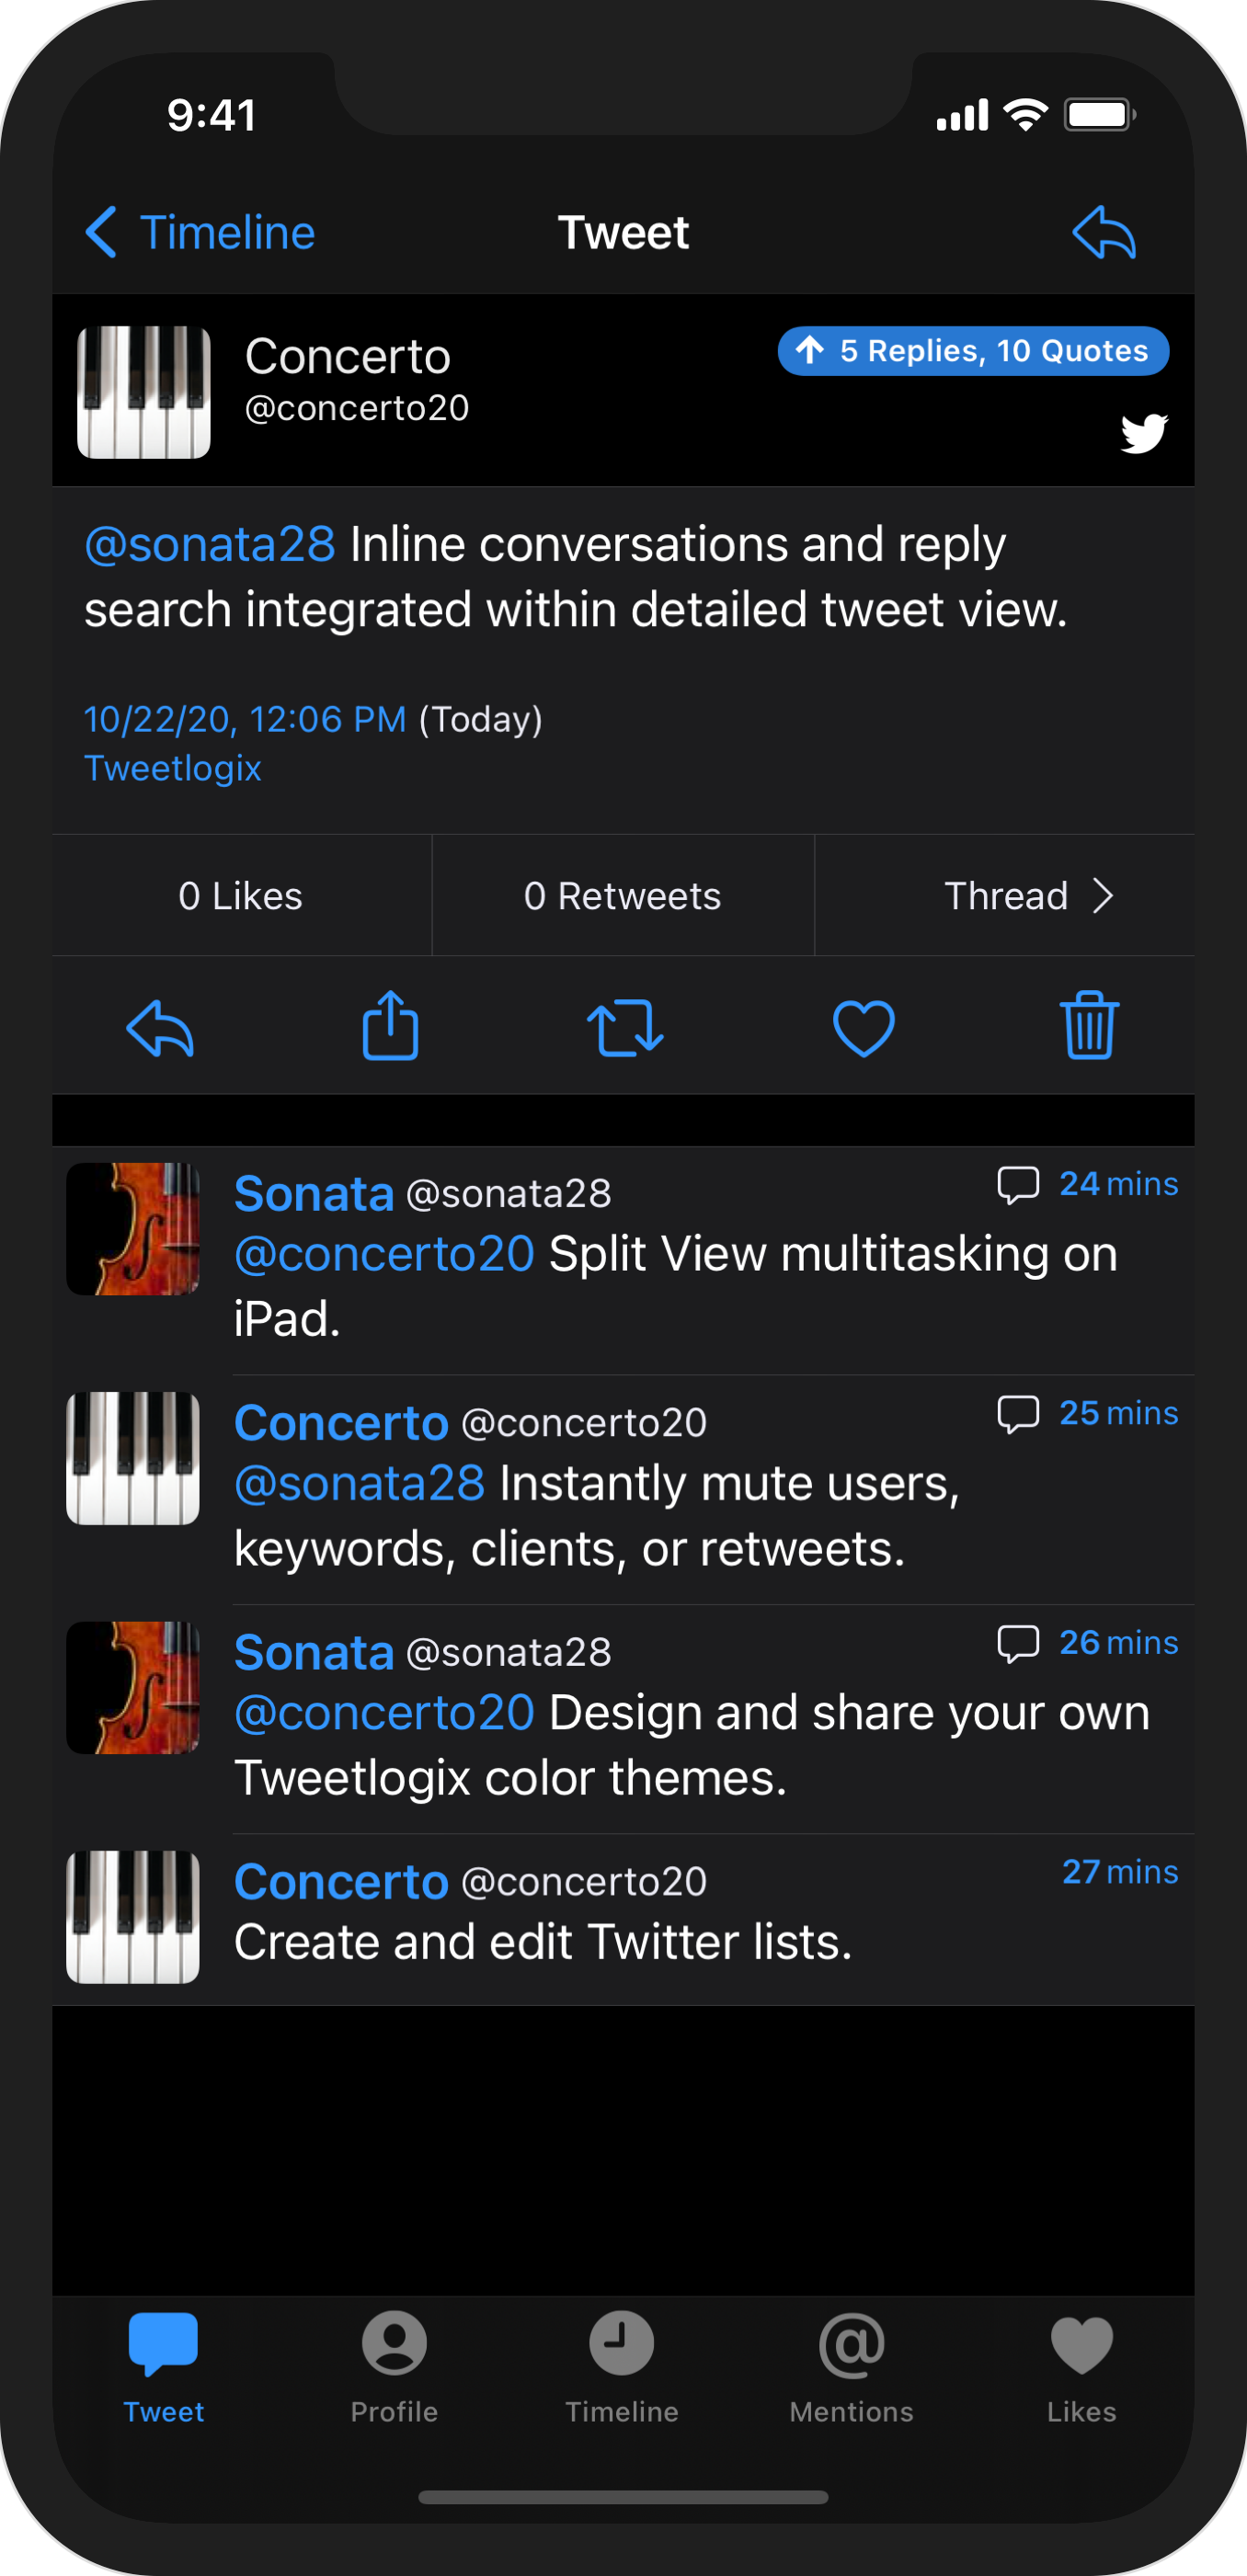1247x2576 pixels.
Task: Jump up via 5 Replies, 10 Quotes badge
Action: point(973,351)
